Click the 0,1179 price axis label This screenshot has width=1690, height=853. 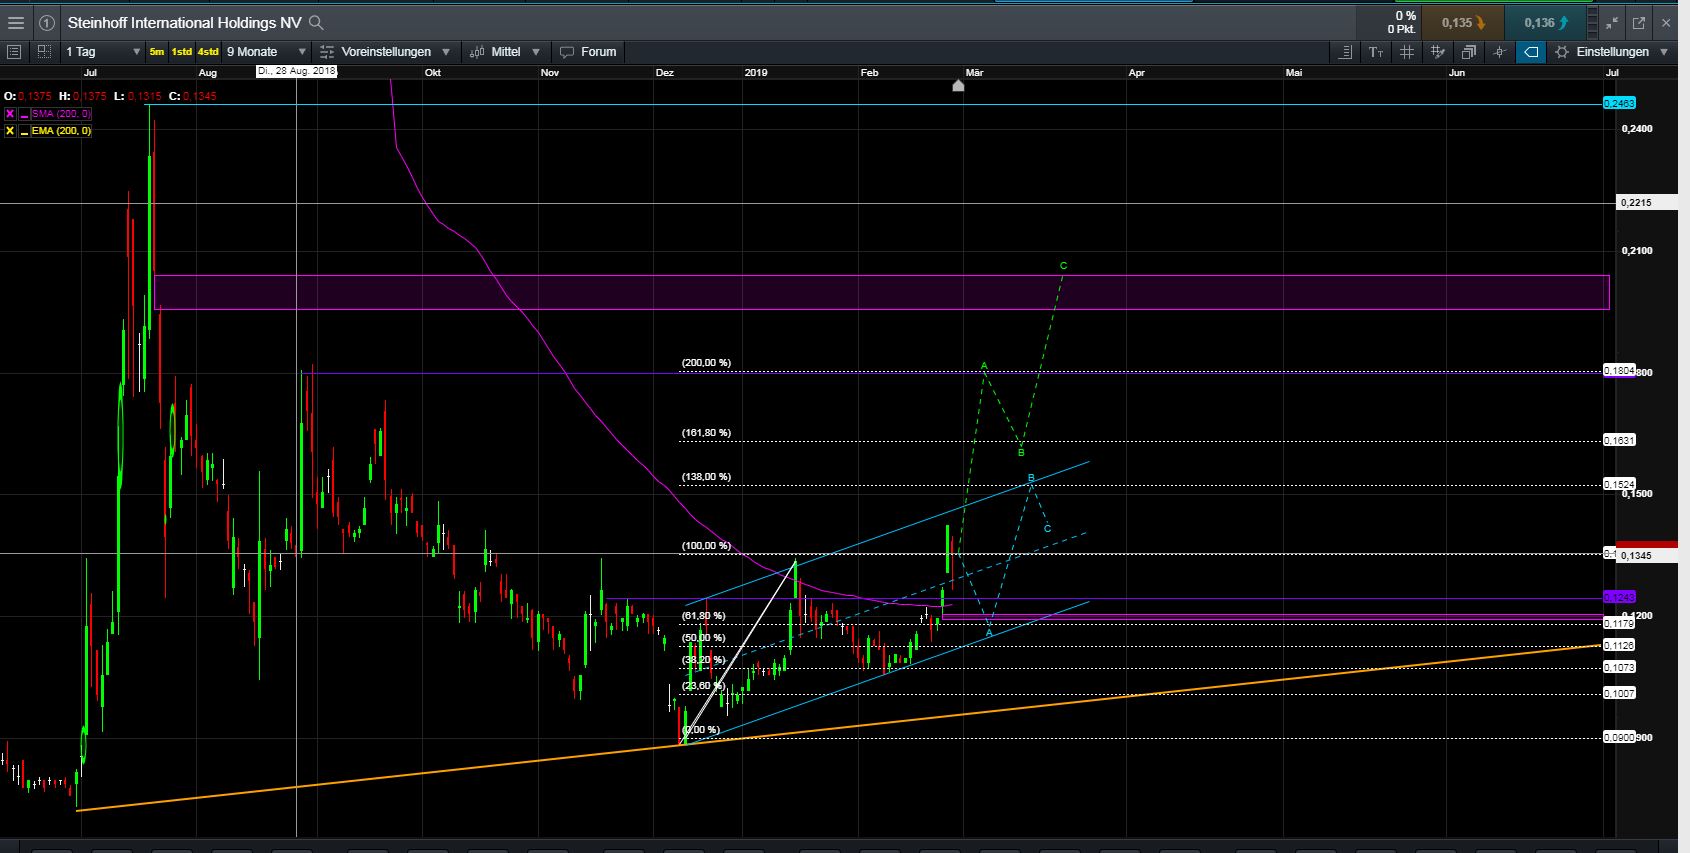(1619, 624)
